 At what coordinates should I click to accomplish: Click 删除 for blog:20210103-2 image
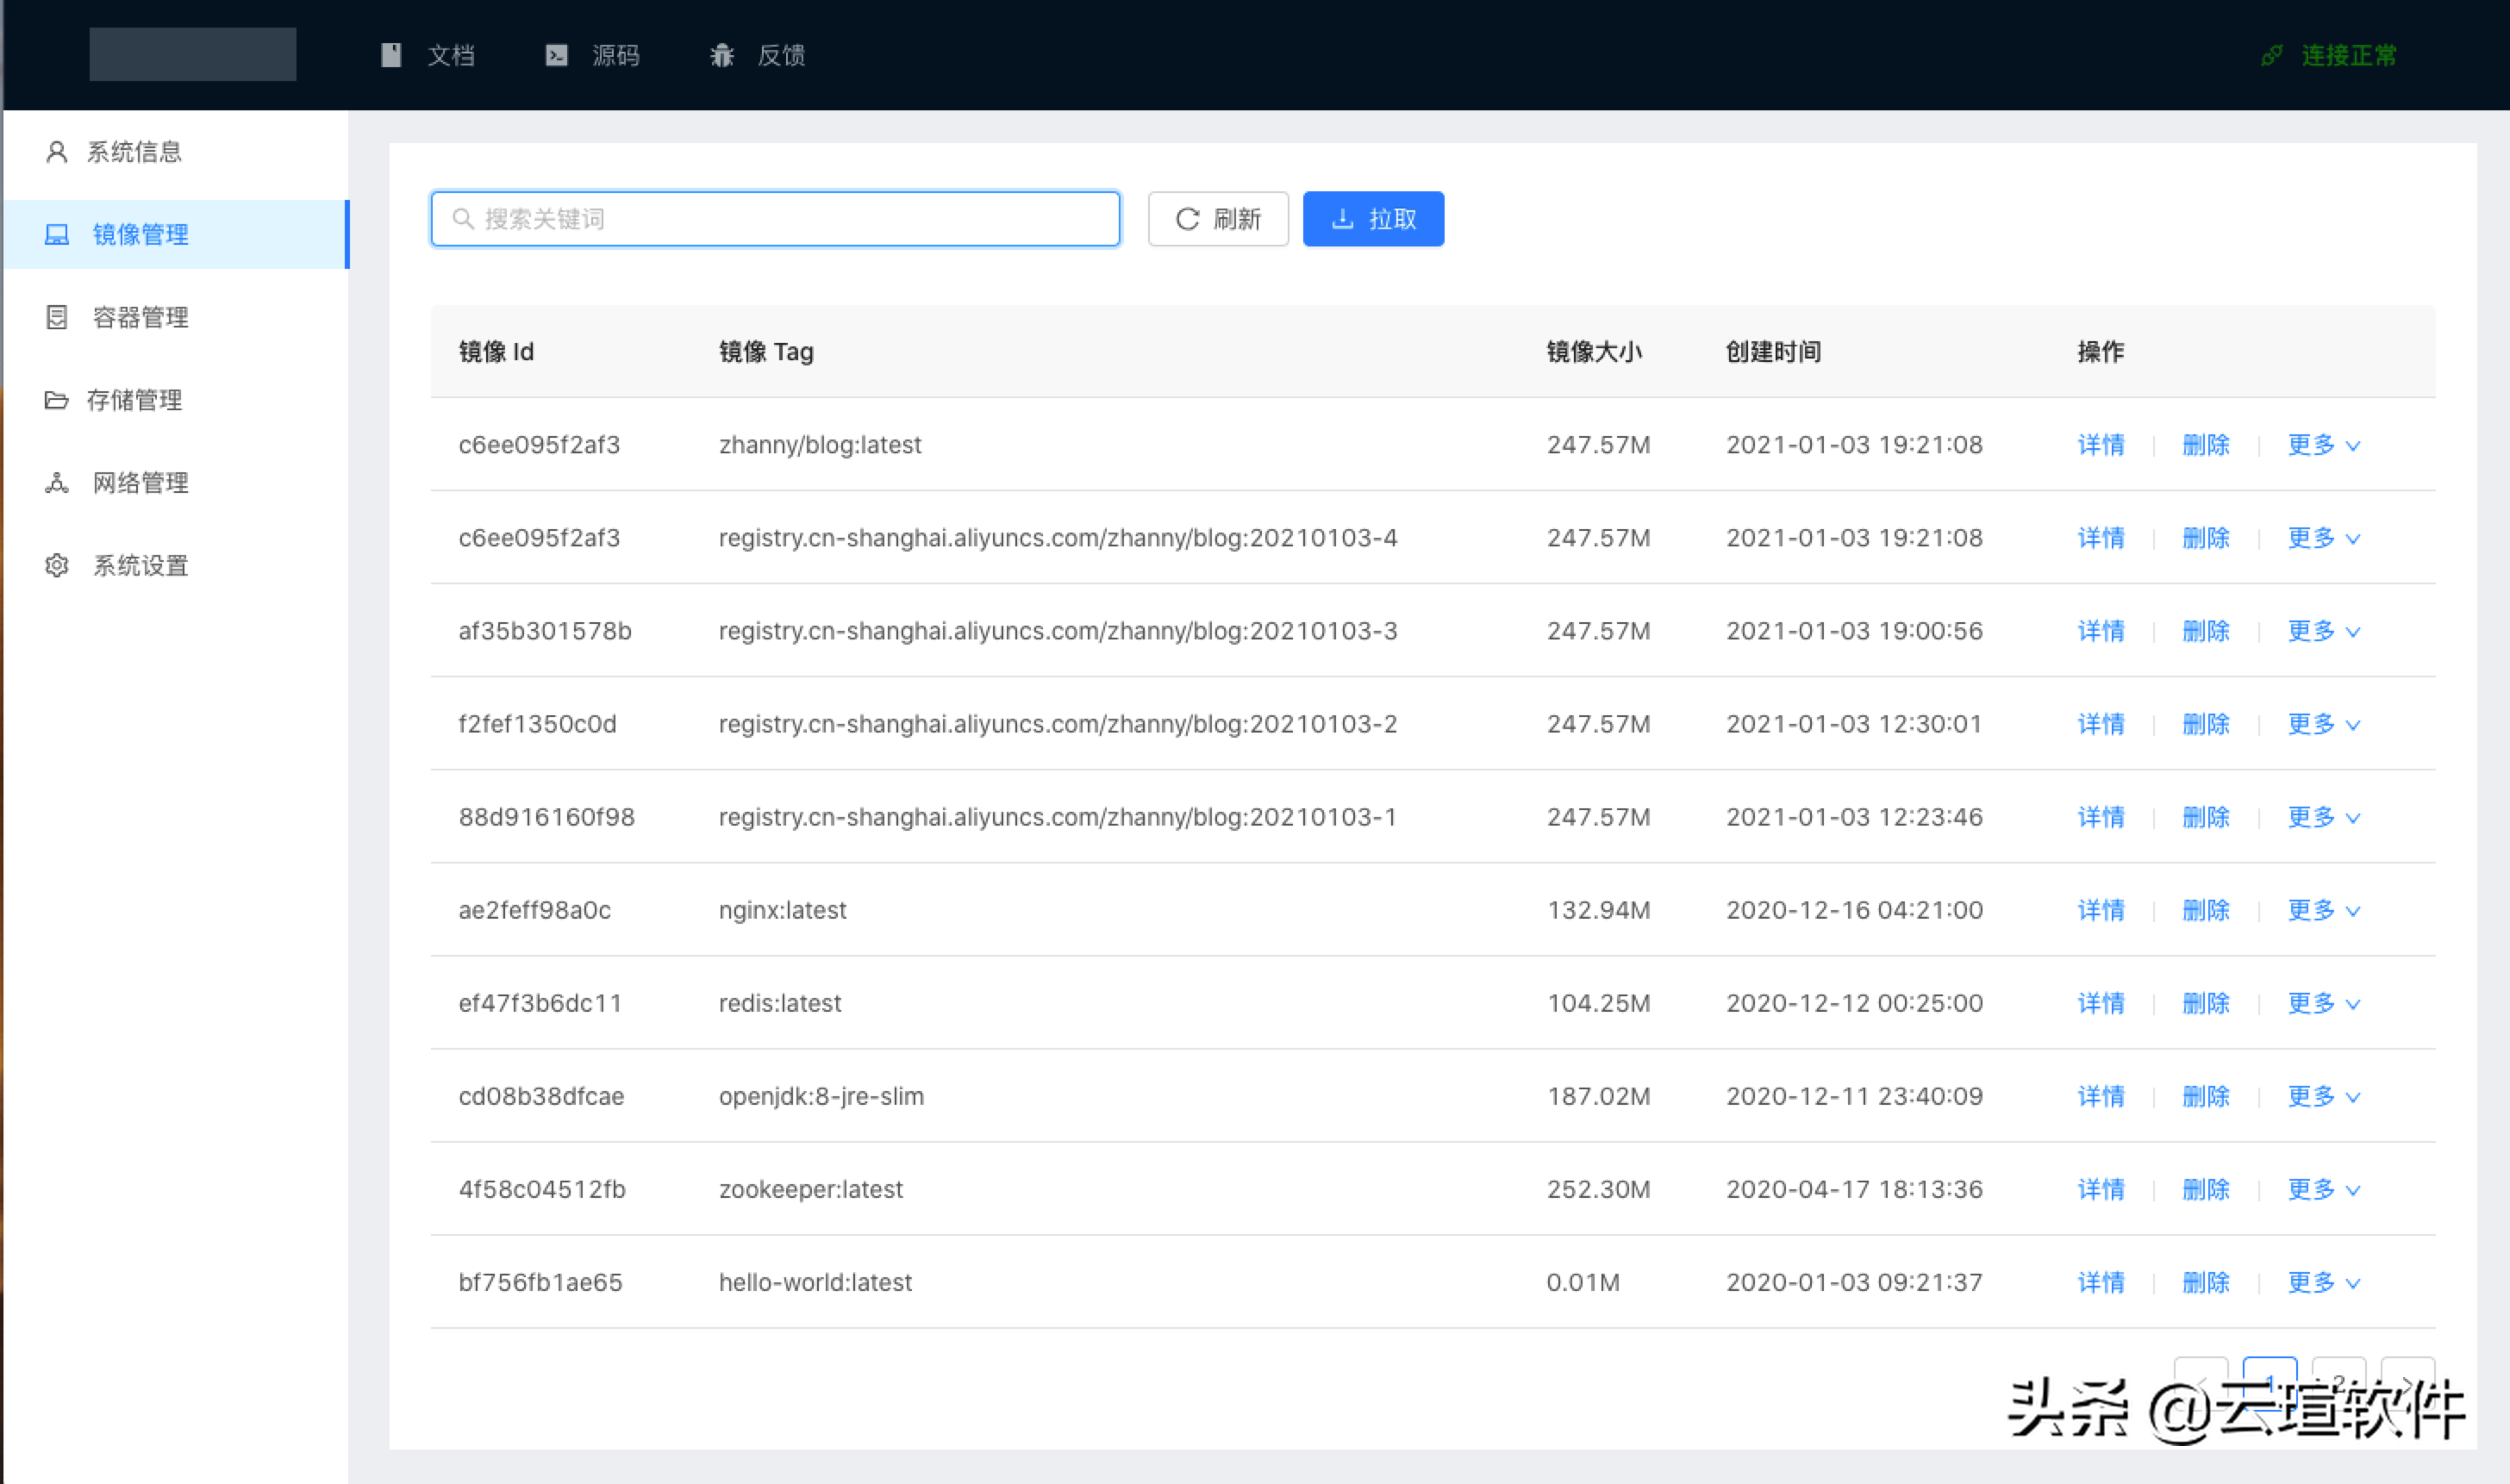pos(2206,724)
